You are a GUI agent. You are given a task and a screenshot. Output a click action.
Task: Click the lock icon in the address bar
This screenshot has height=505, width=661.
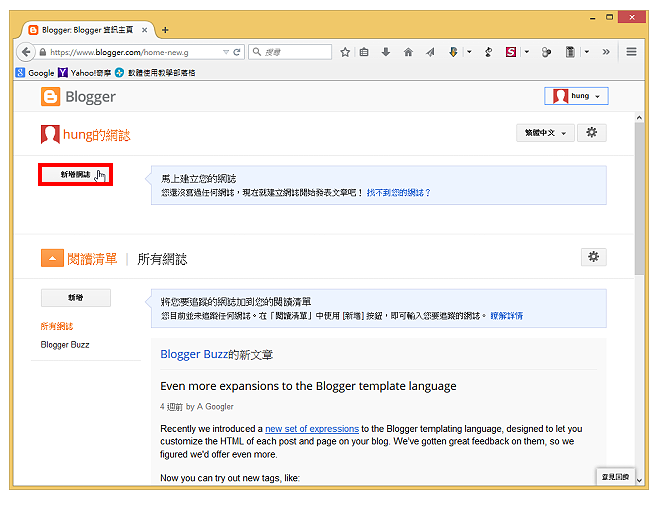click(x=43, y=52)
